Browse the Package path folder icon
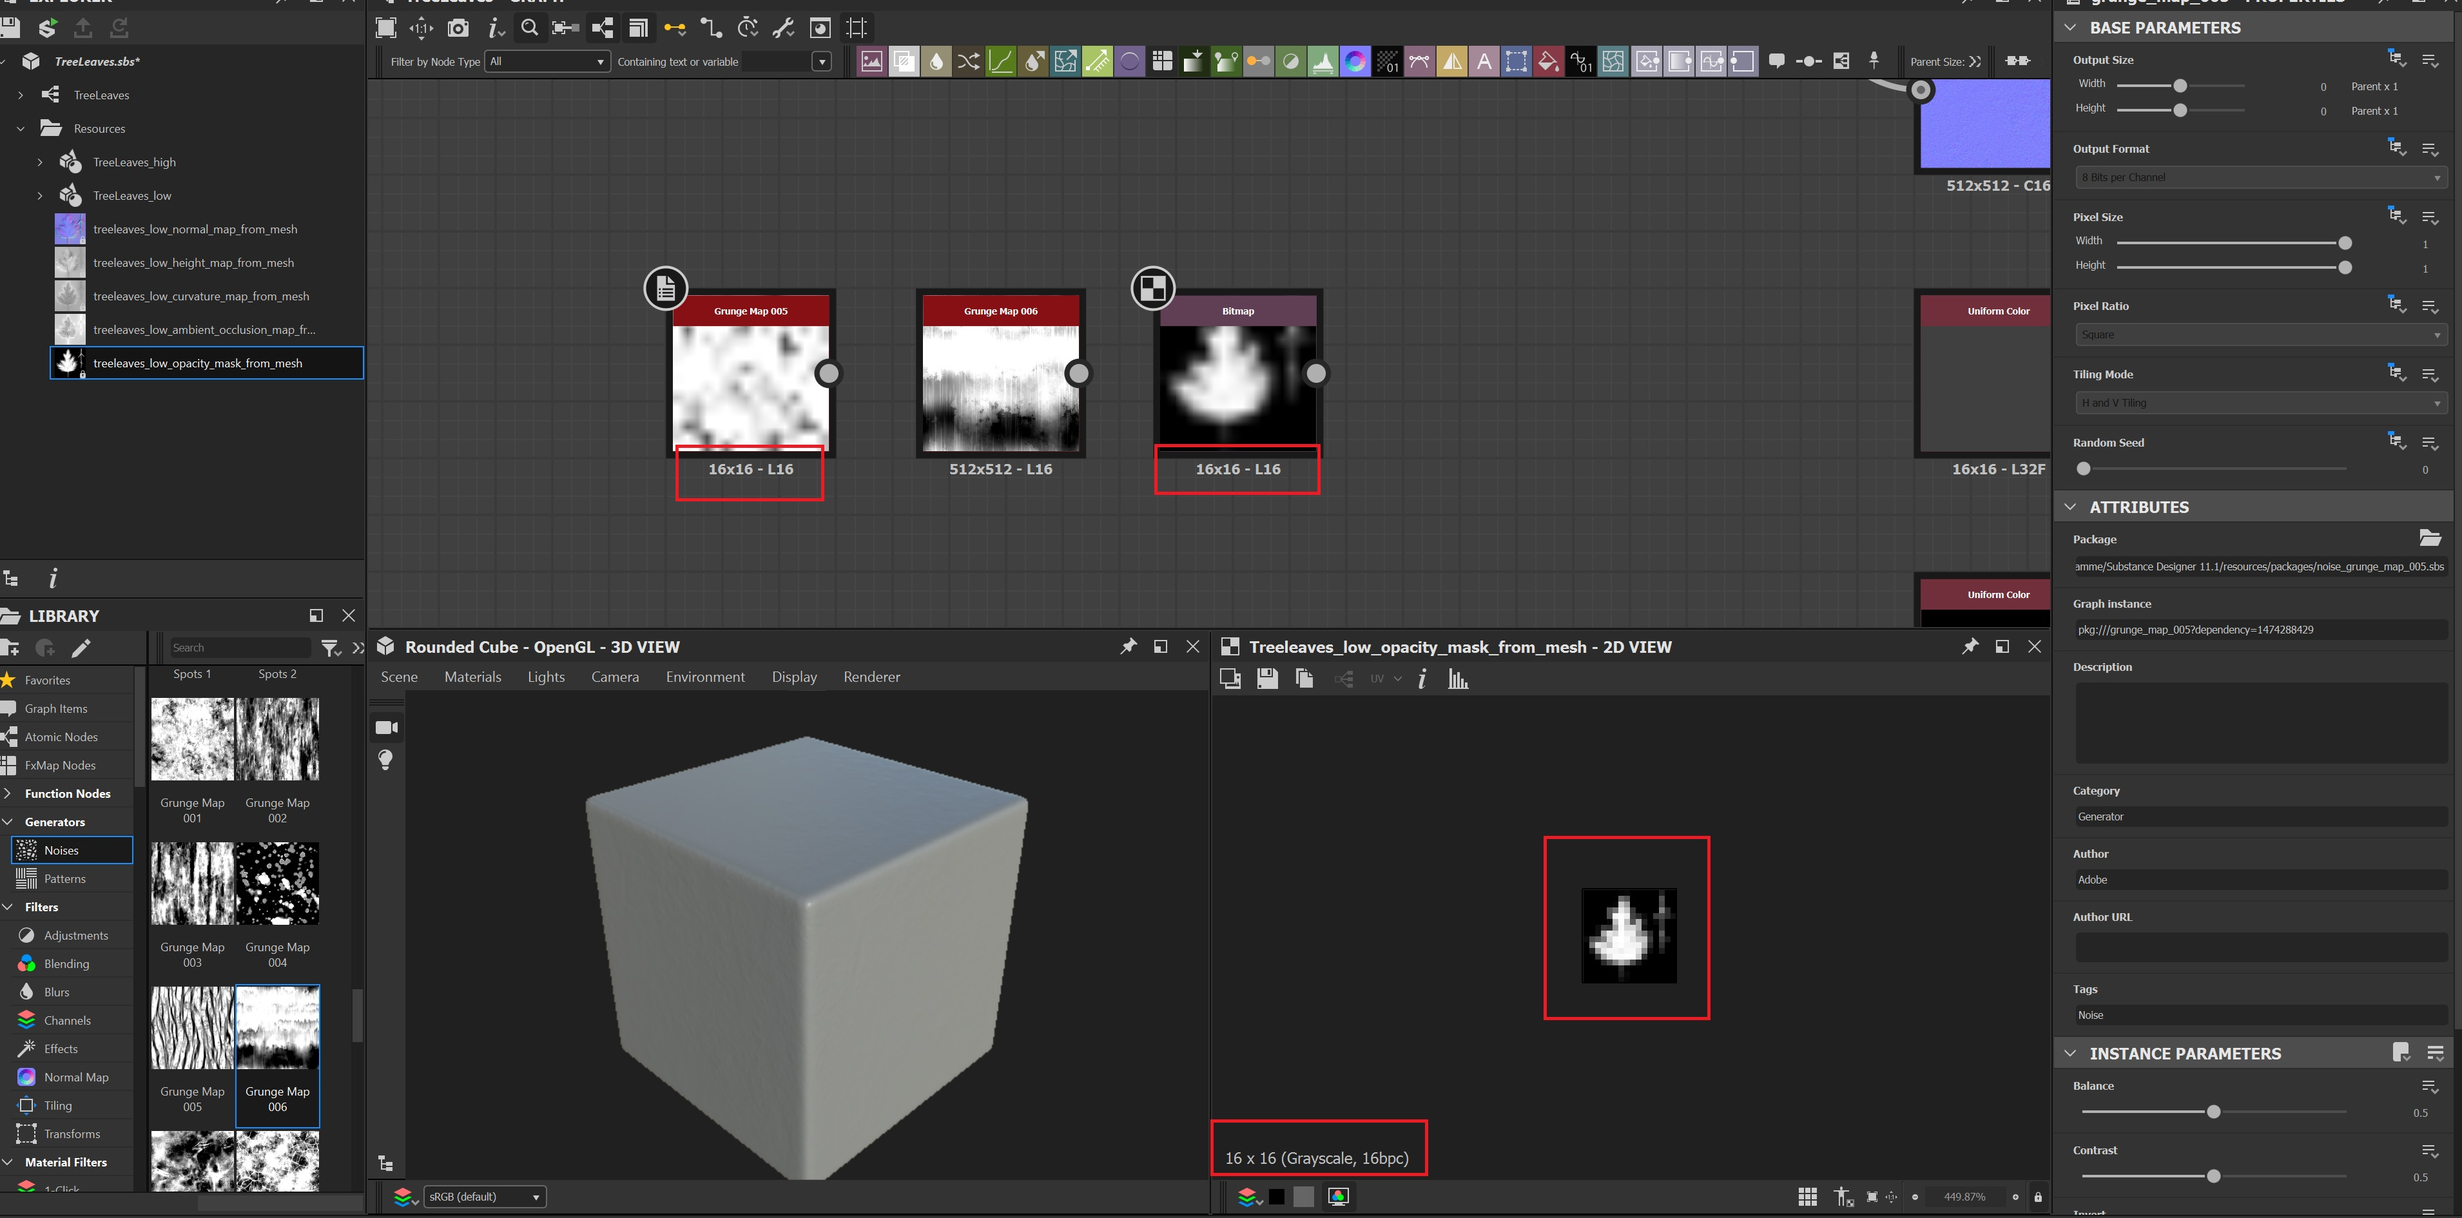The image size is (2462, 1218). 2430,538
